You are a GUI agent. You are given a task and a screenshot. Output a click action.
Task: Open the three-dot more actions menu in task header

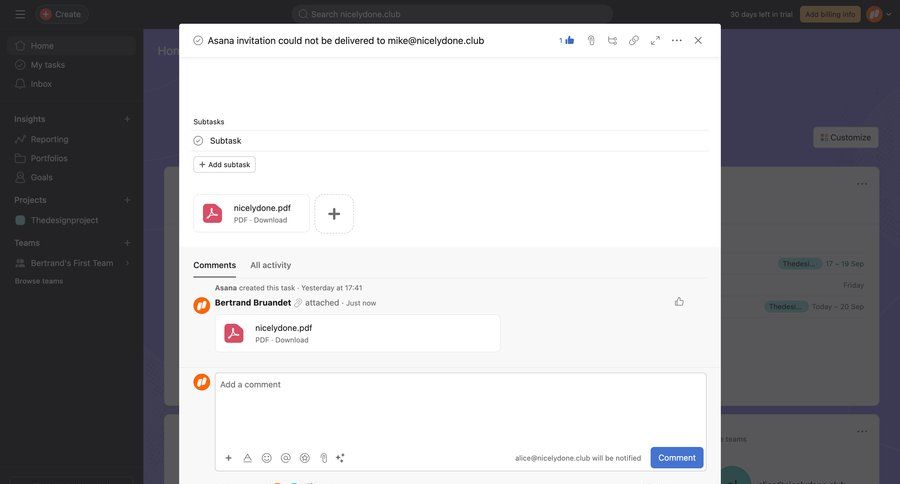click(677, 40)
